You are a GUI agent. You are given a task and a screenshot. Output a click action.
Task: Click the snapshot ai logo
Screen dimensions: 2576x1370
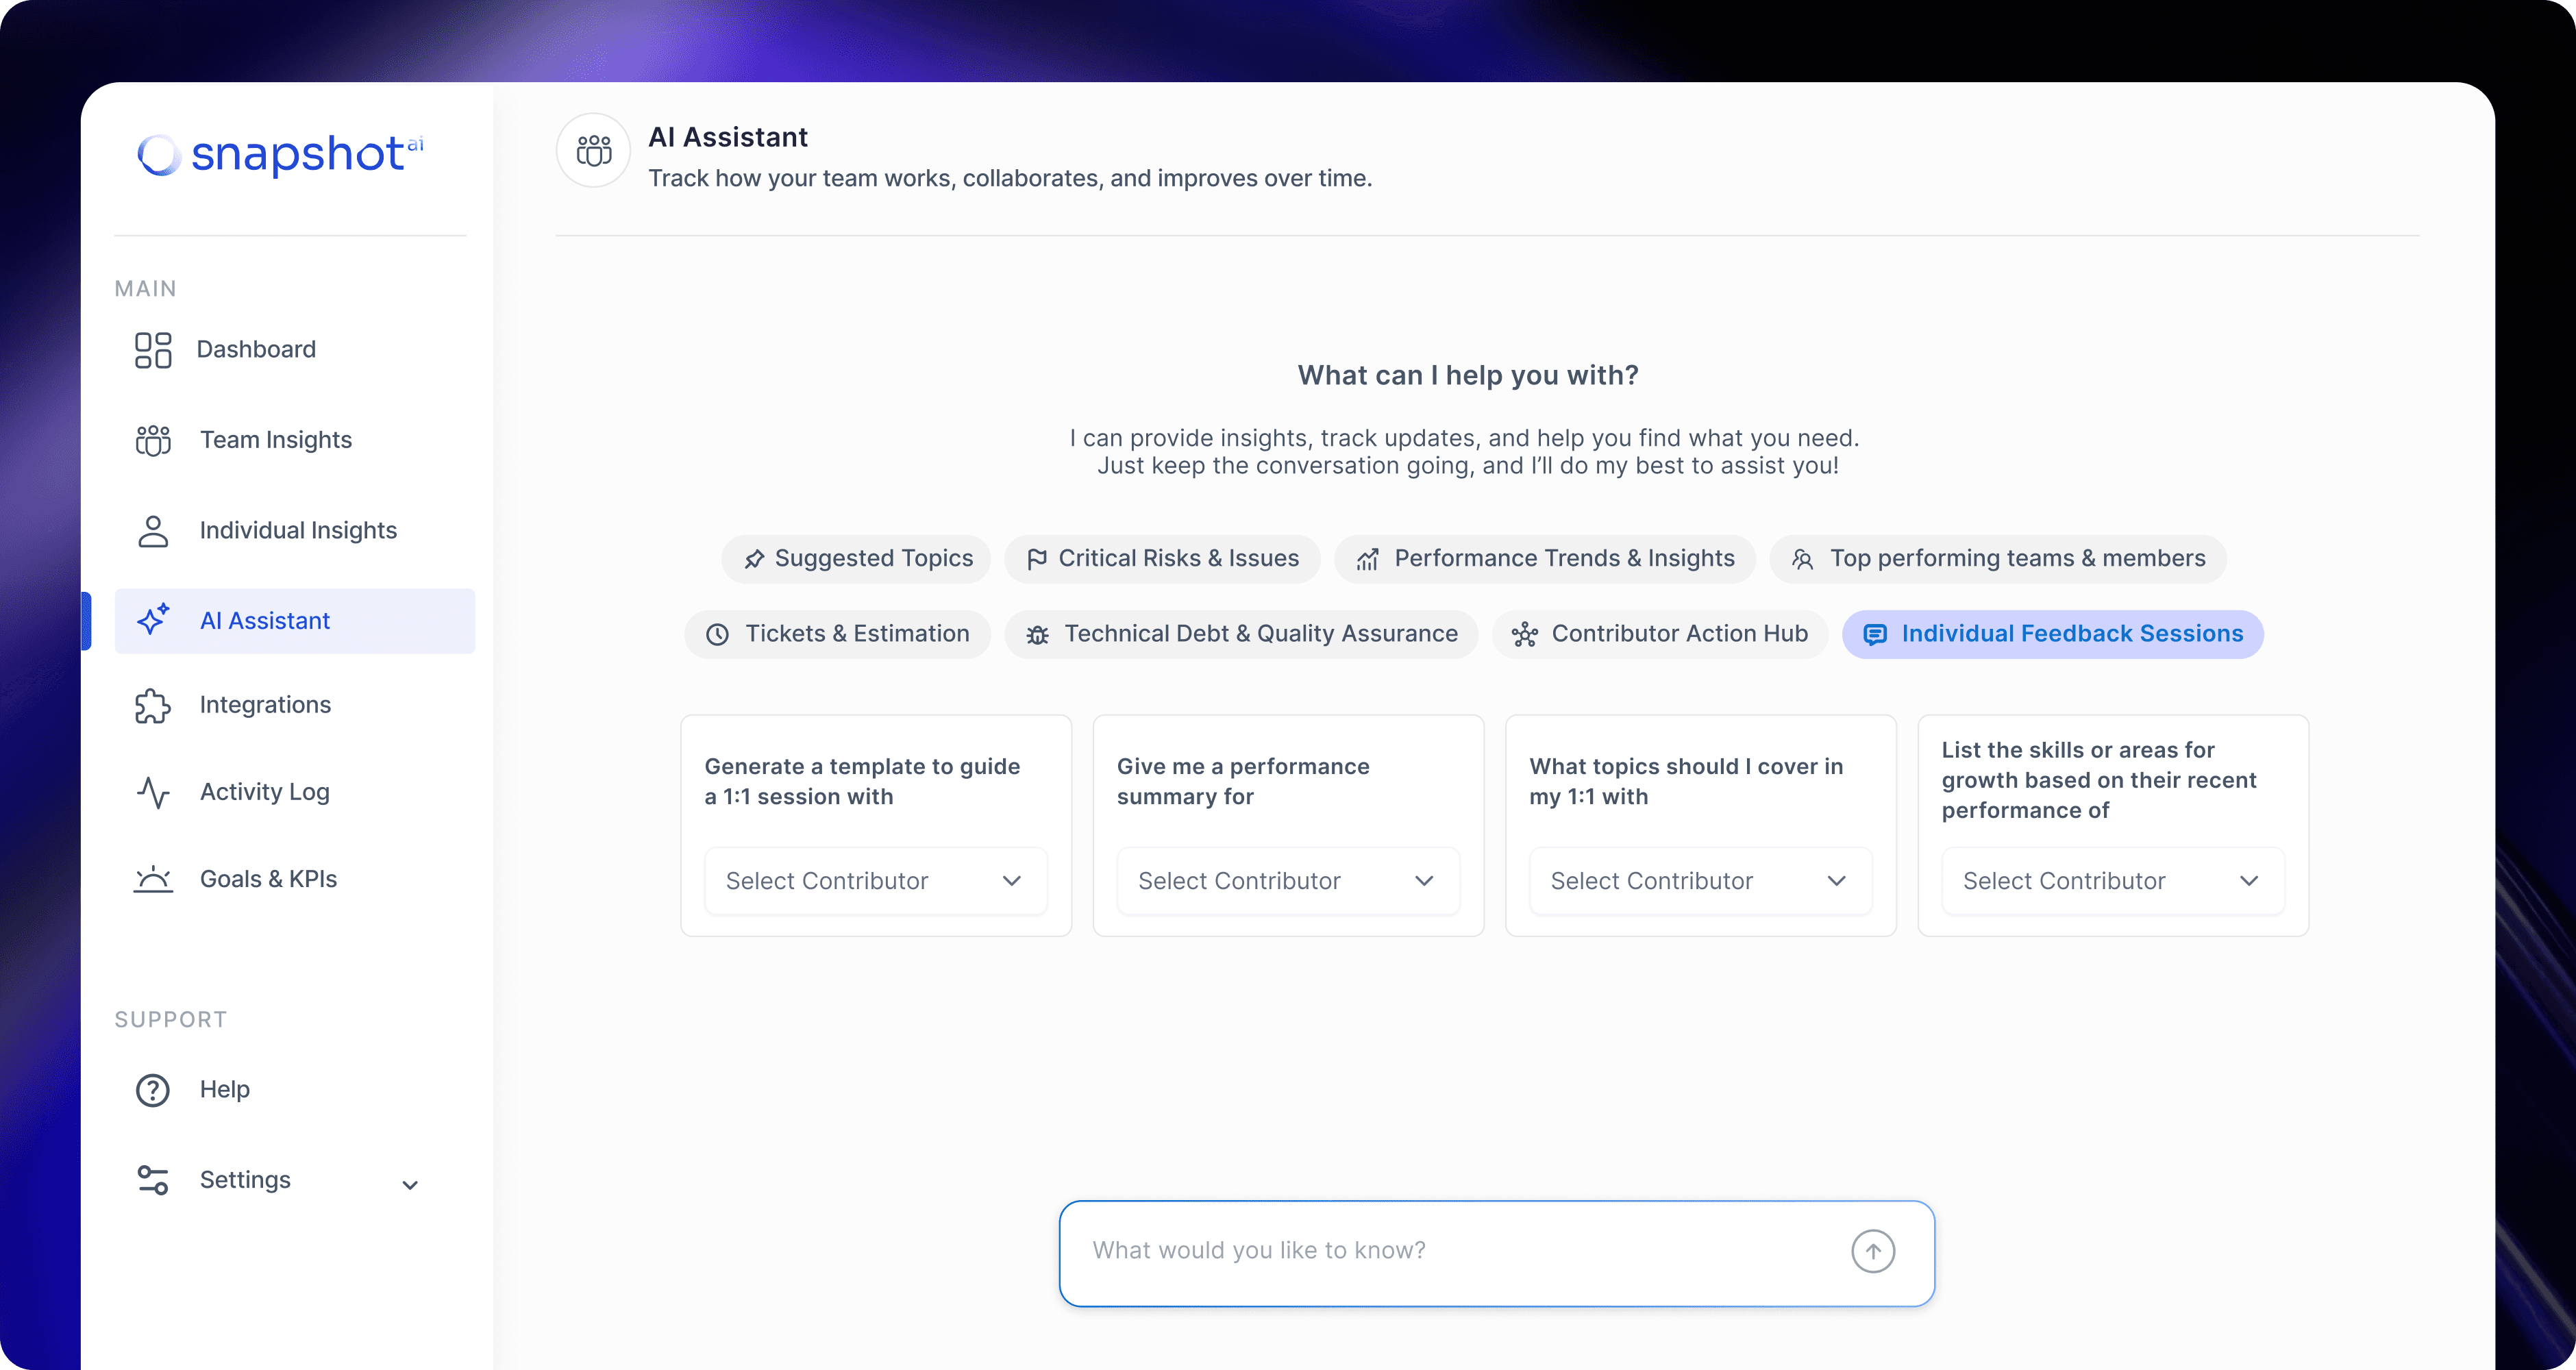281,155
